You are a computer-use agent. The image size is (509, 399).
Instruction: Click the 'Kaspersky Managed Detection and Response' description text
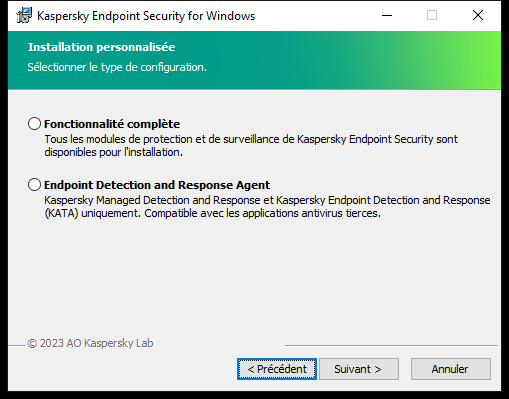(x=267, y=206)
